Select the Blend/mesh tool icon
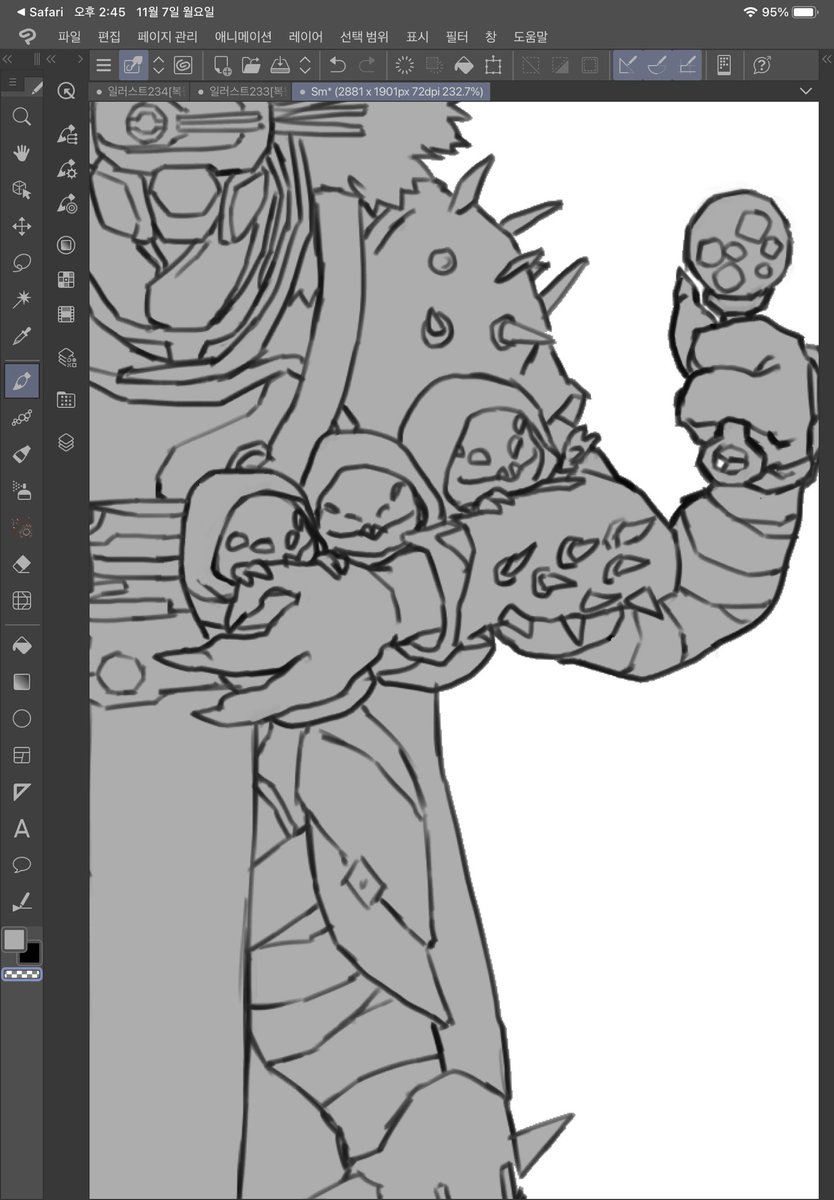 [21, 600]
